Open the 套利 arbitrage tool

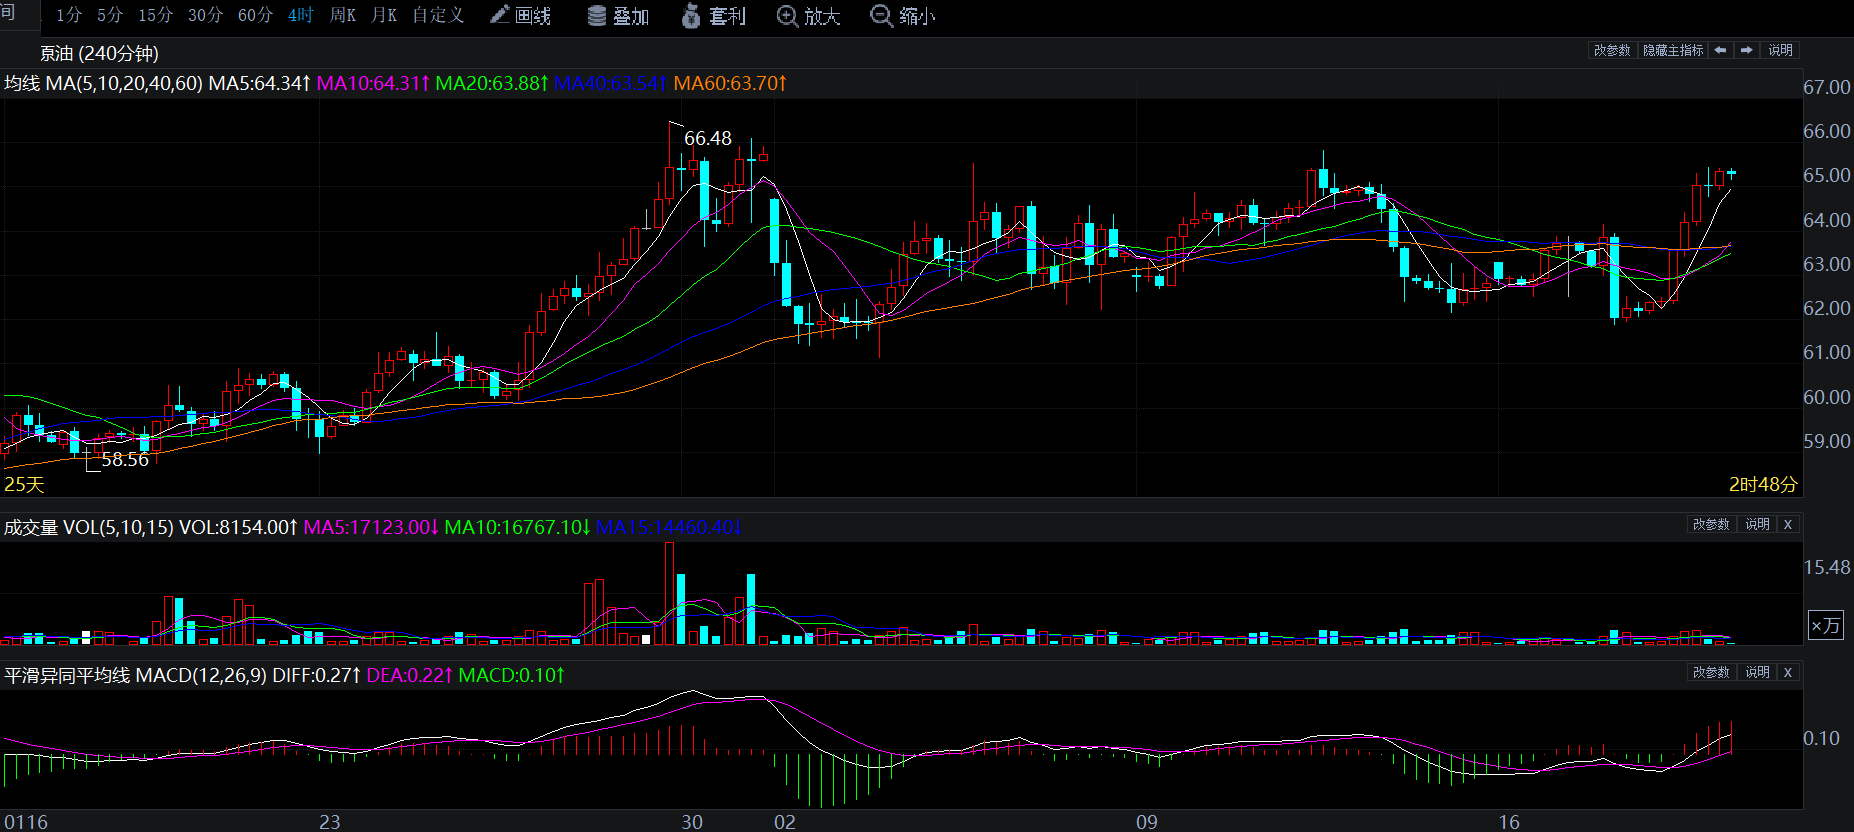(714, 16)
